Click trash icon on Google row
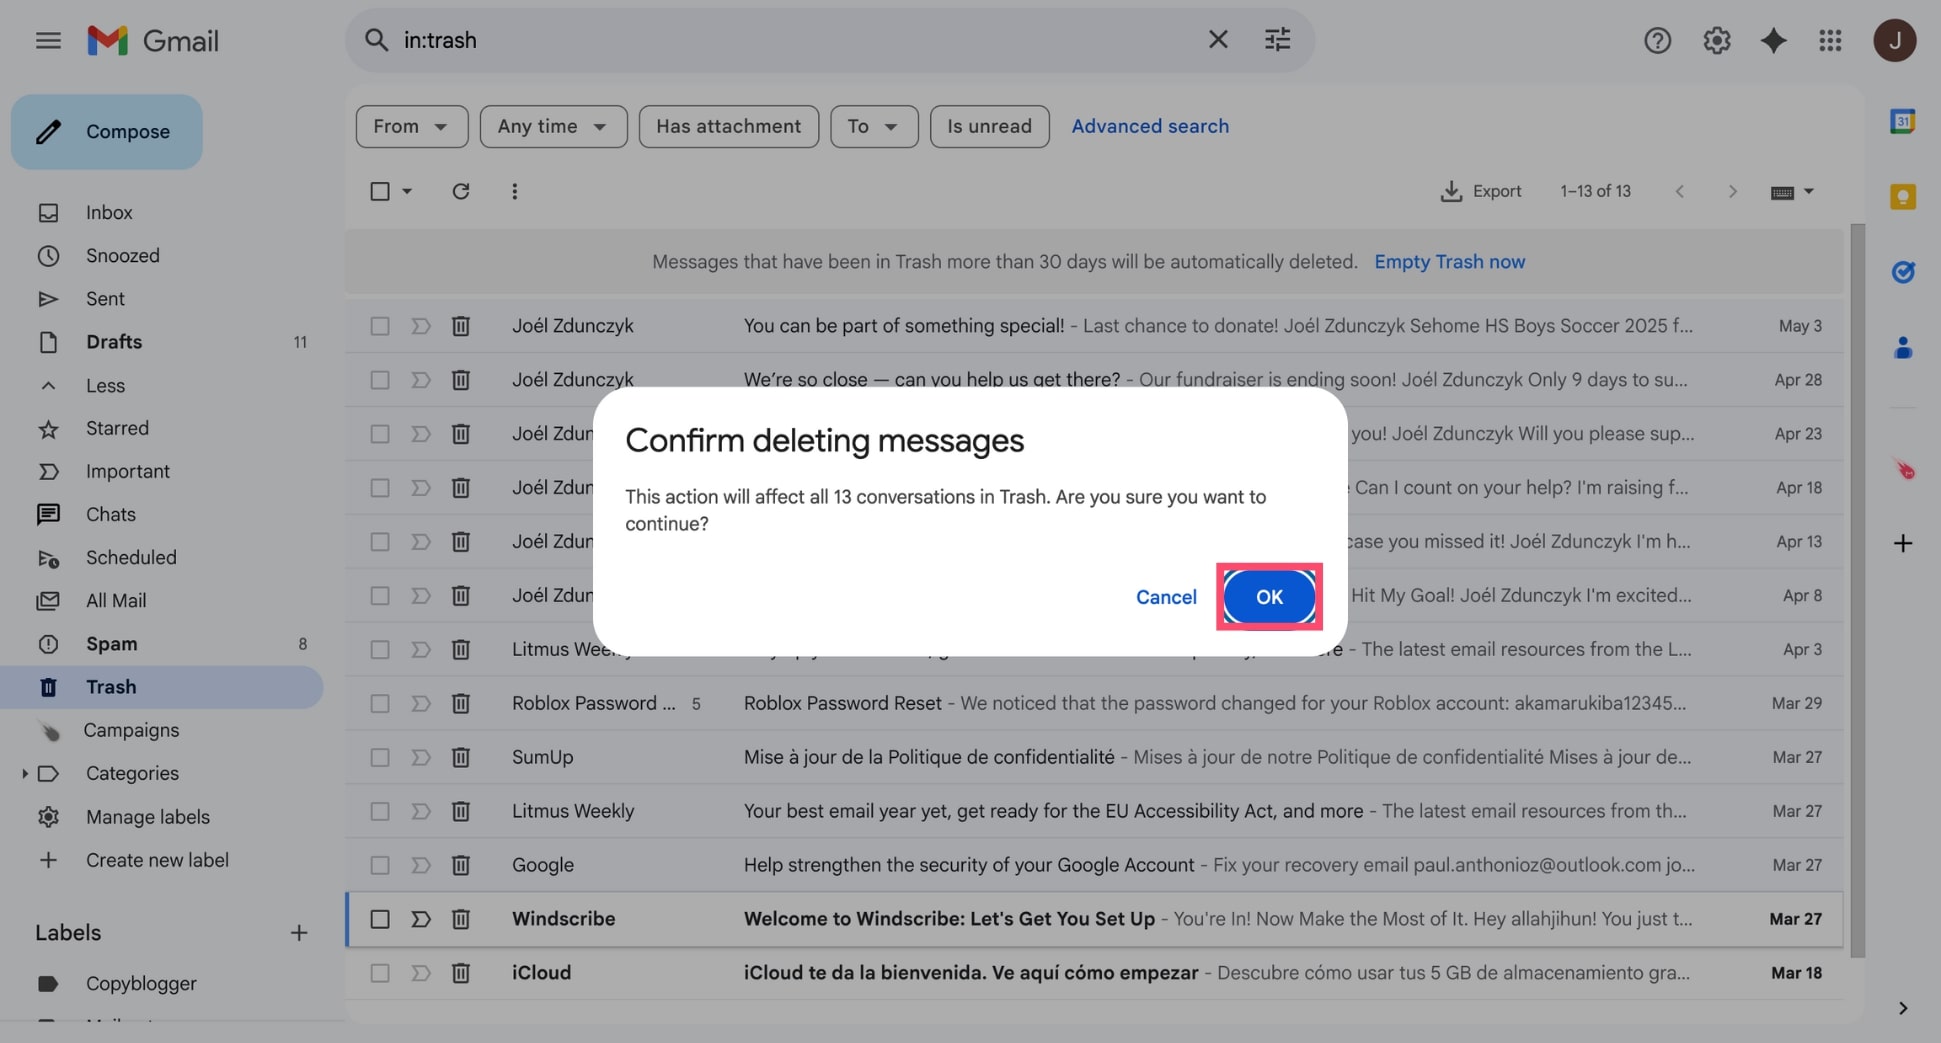The image size is (1941, 1043). coord(460,864)
